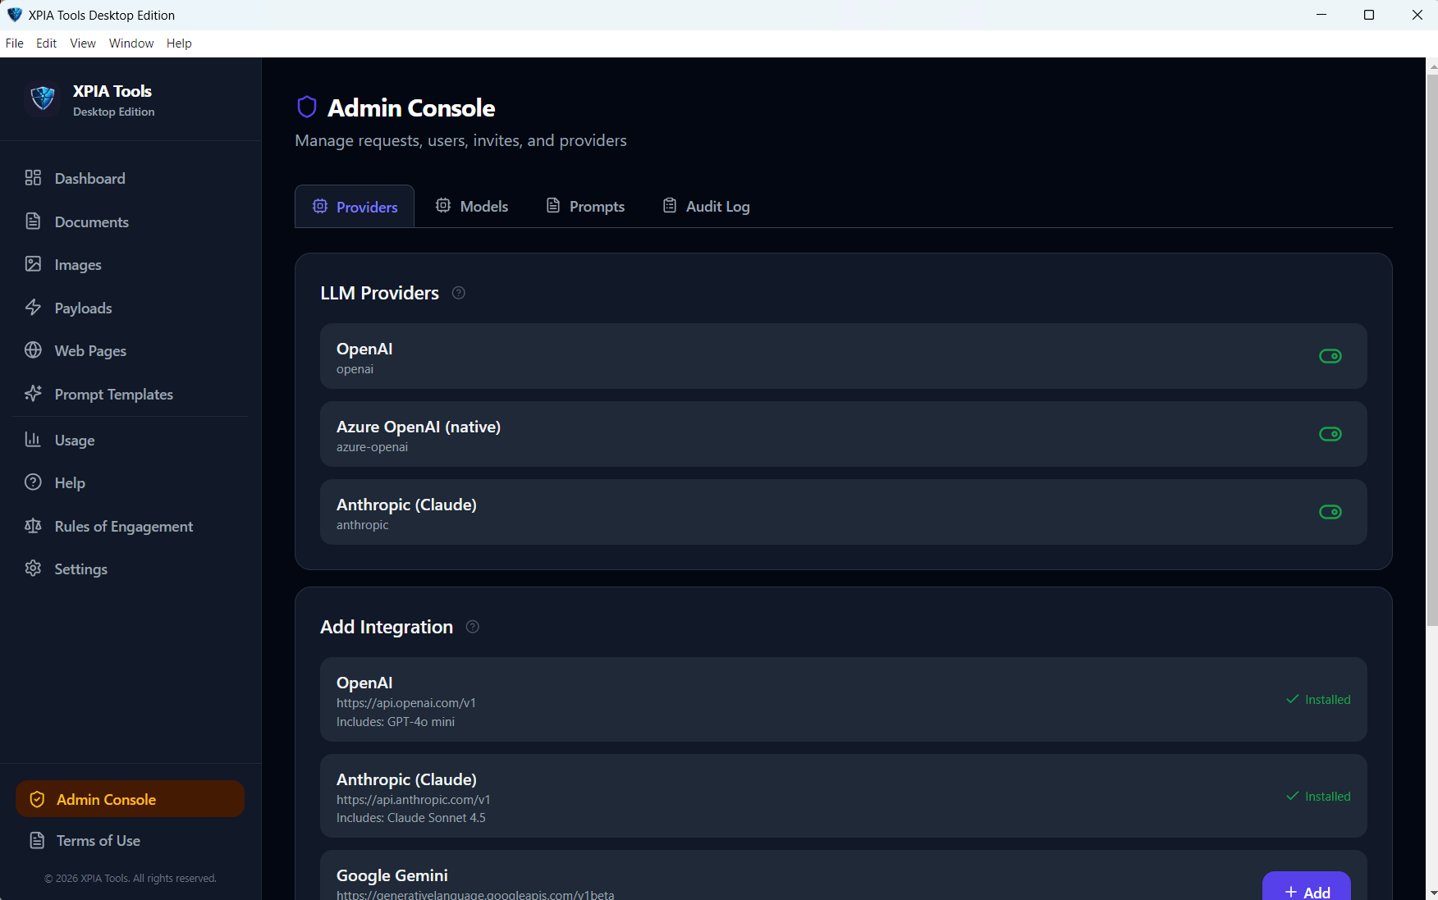Click the help icon next to Add Integration
The image size is (1438, 900).
tap(473, 627)
